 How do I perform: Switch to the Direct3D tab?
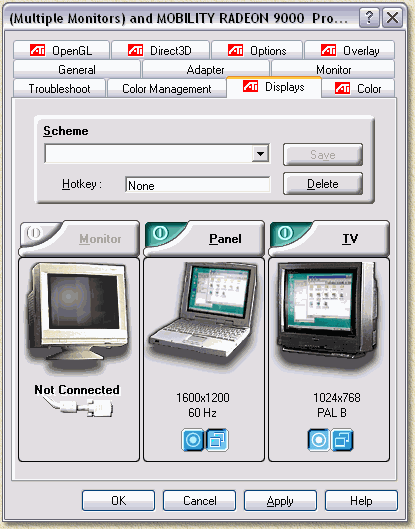click(x=160, y=51)
